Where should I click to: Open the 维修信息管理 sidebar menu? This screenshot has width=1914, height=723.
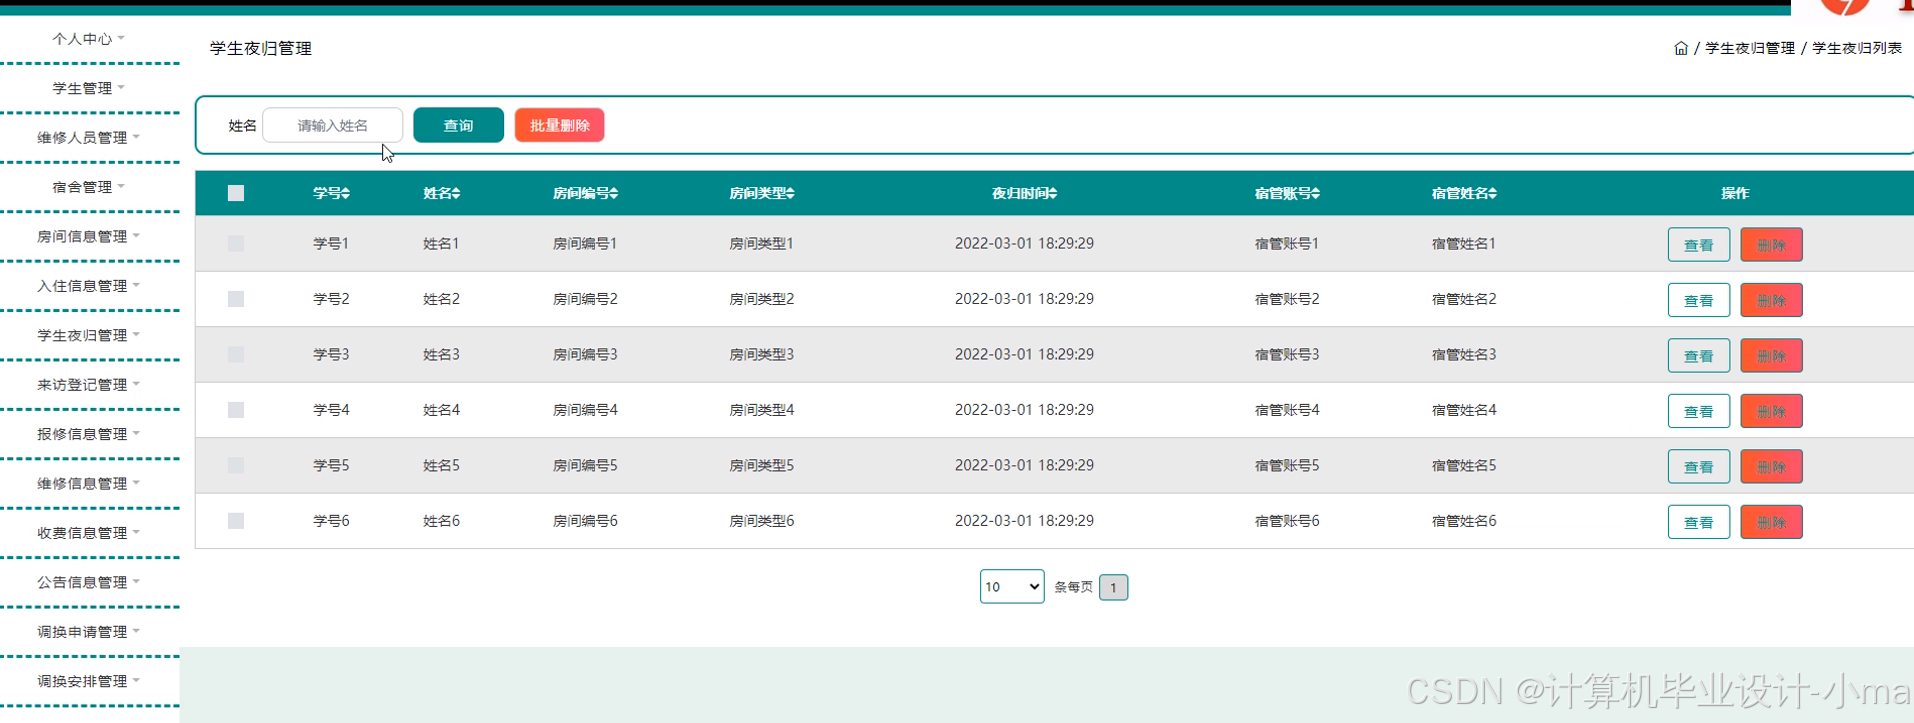(89, 483)
